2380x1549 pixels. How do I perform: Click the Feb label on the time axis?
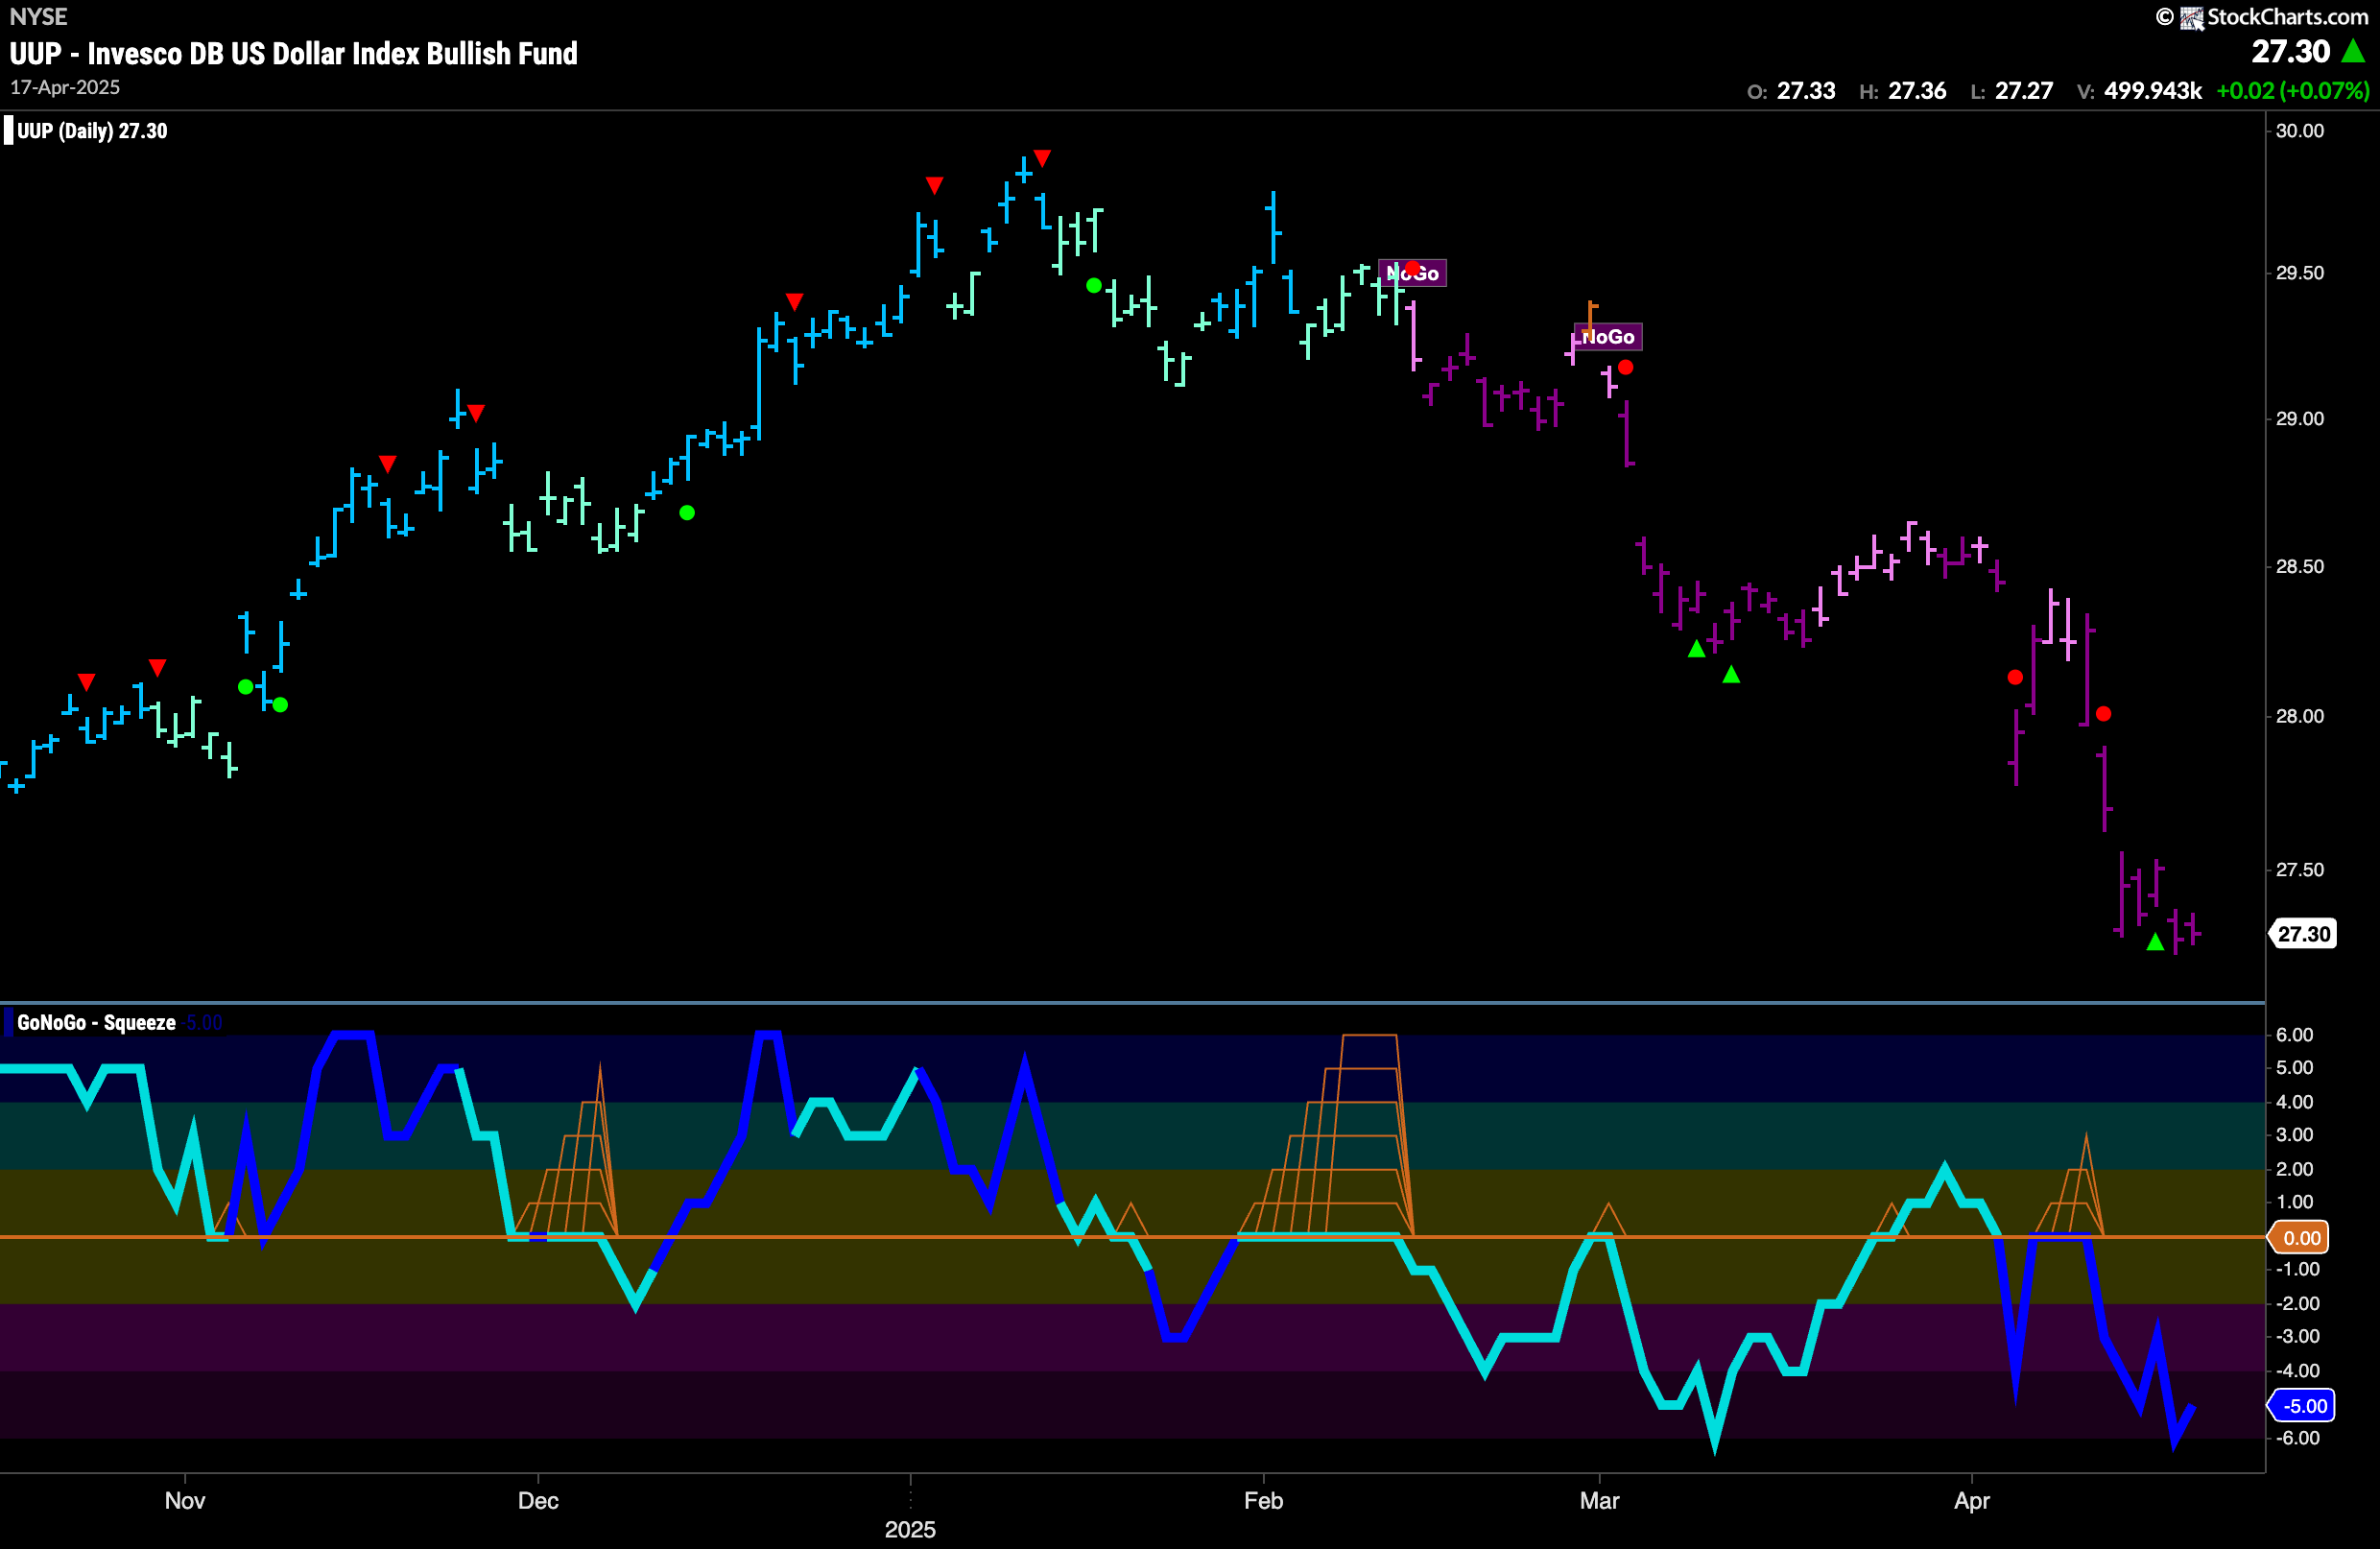coord(1263,1501)
